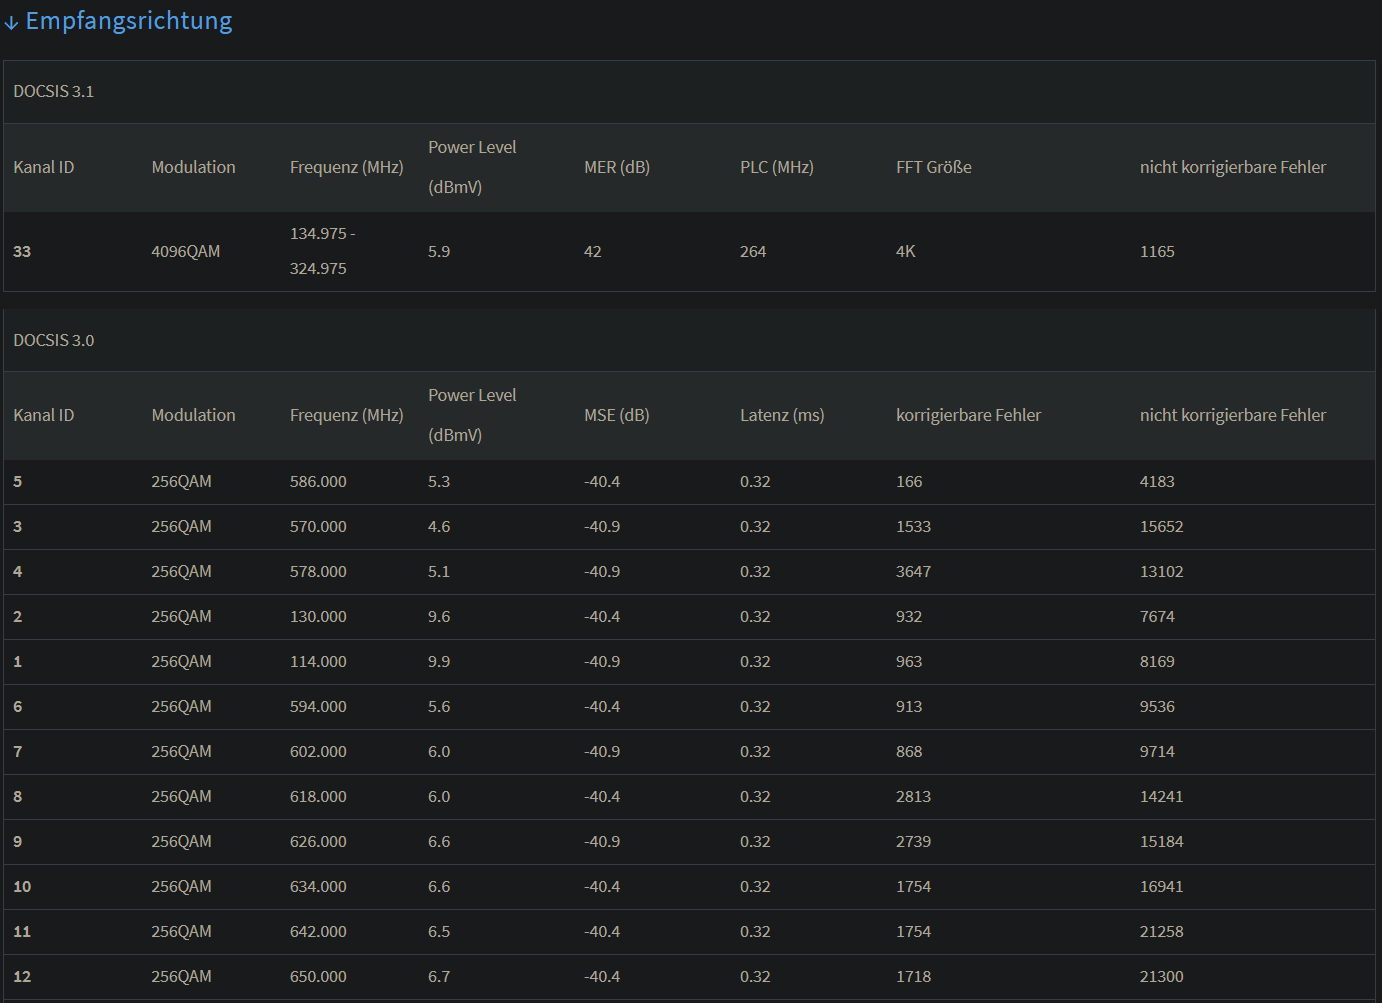Click frequency 578.000 in channel 4 row
Screen dimensions: 1382x1003
[x=318, y=571]
